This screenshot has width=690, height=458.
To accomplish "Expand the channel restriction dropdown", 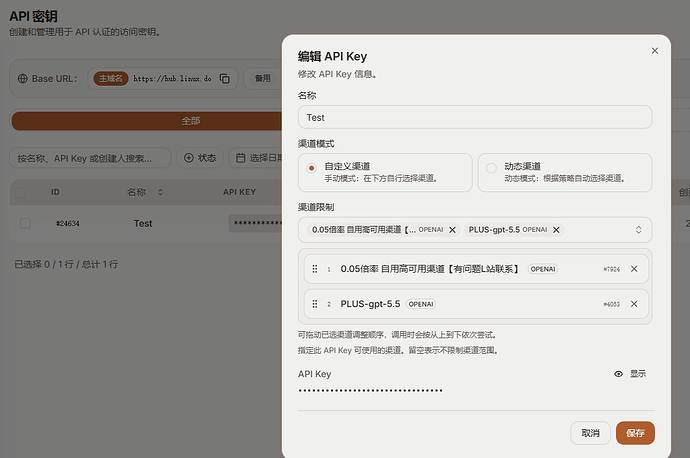I will (x=638, y=230).
